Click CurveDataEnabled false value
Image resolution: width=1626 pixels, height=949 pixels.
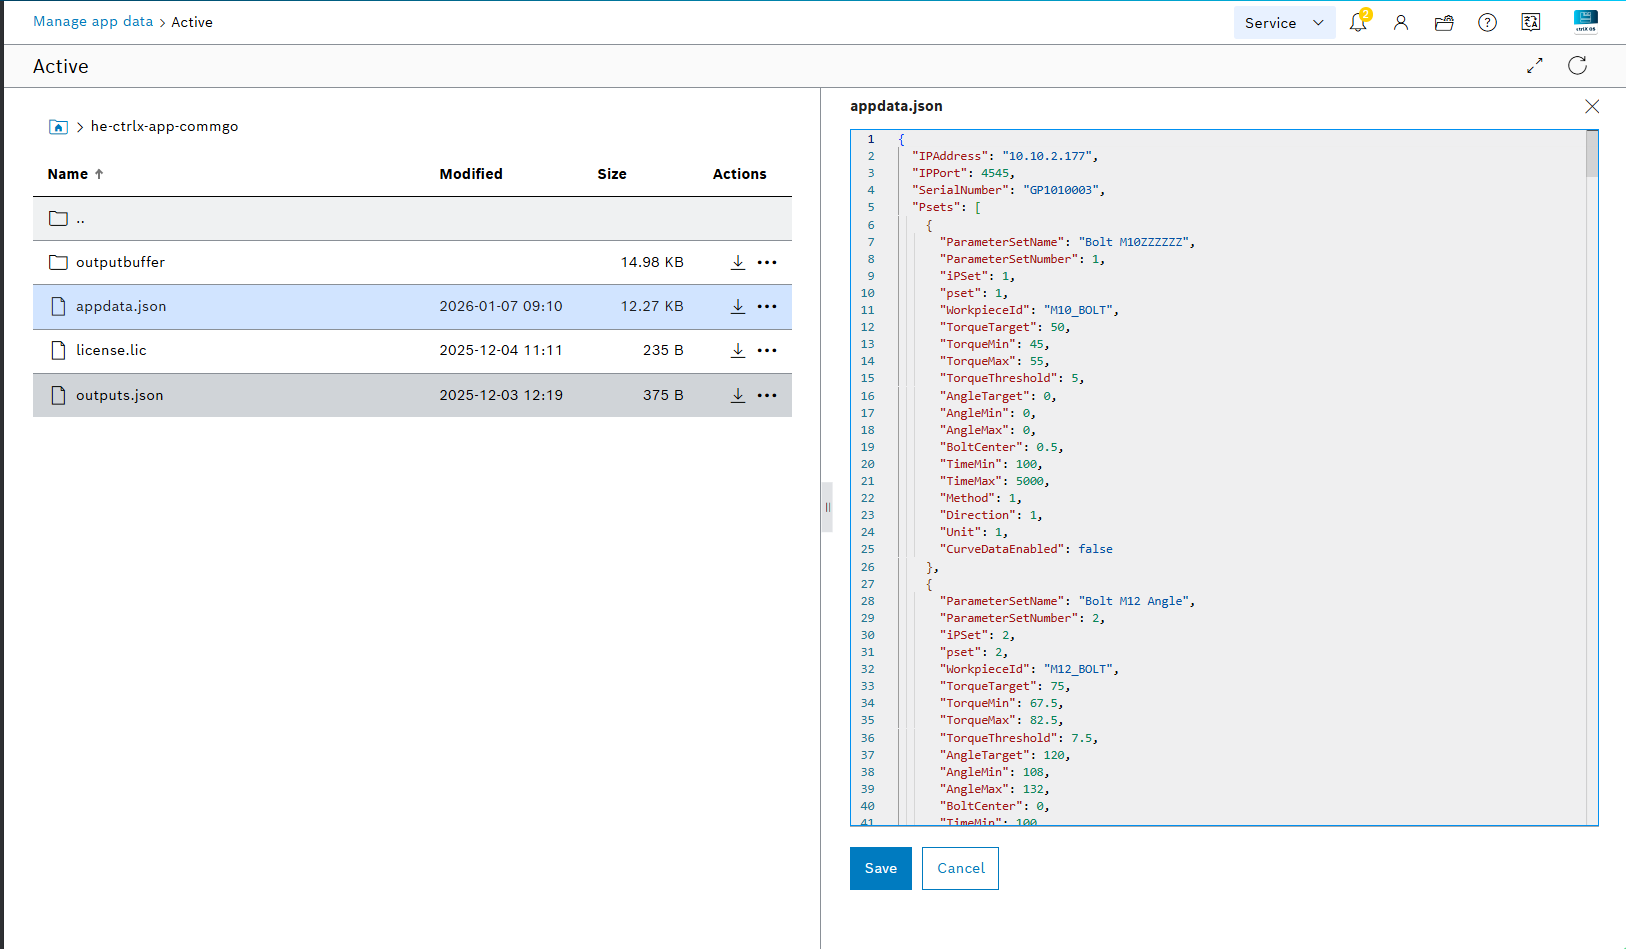pyautogui.click(x=1095, y=549)
